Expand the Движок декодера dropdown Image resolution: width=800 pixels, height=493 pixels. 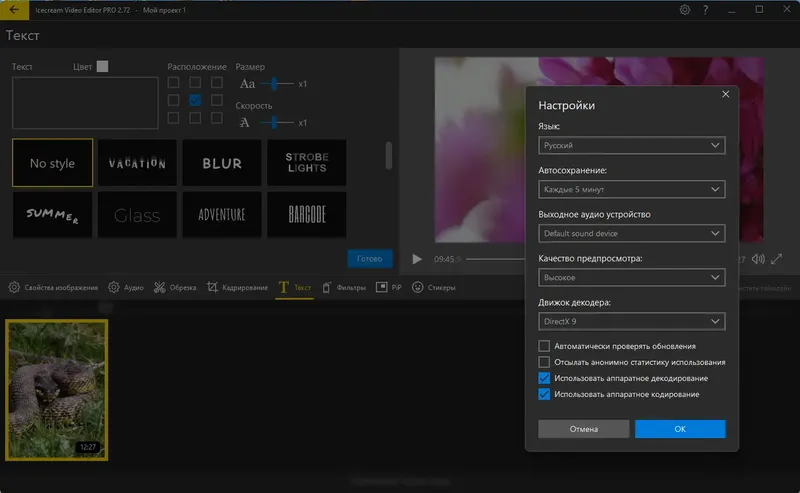click(x=631, y=322)
